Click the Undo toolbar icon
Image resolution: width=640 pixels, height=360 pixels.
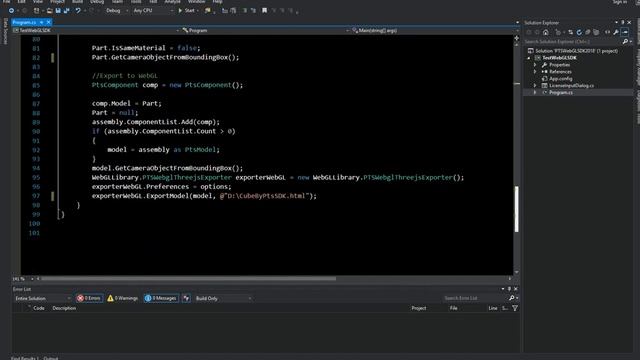[78, 11]
